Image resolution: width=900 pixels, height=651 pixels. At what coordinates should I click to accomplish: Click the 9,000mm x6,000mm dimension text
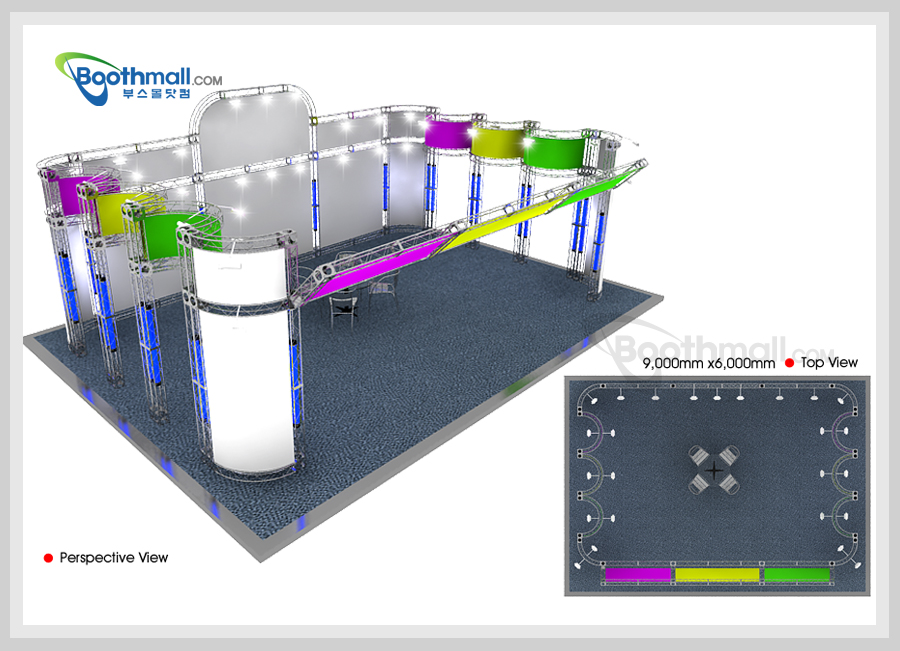708,363
